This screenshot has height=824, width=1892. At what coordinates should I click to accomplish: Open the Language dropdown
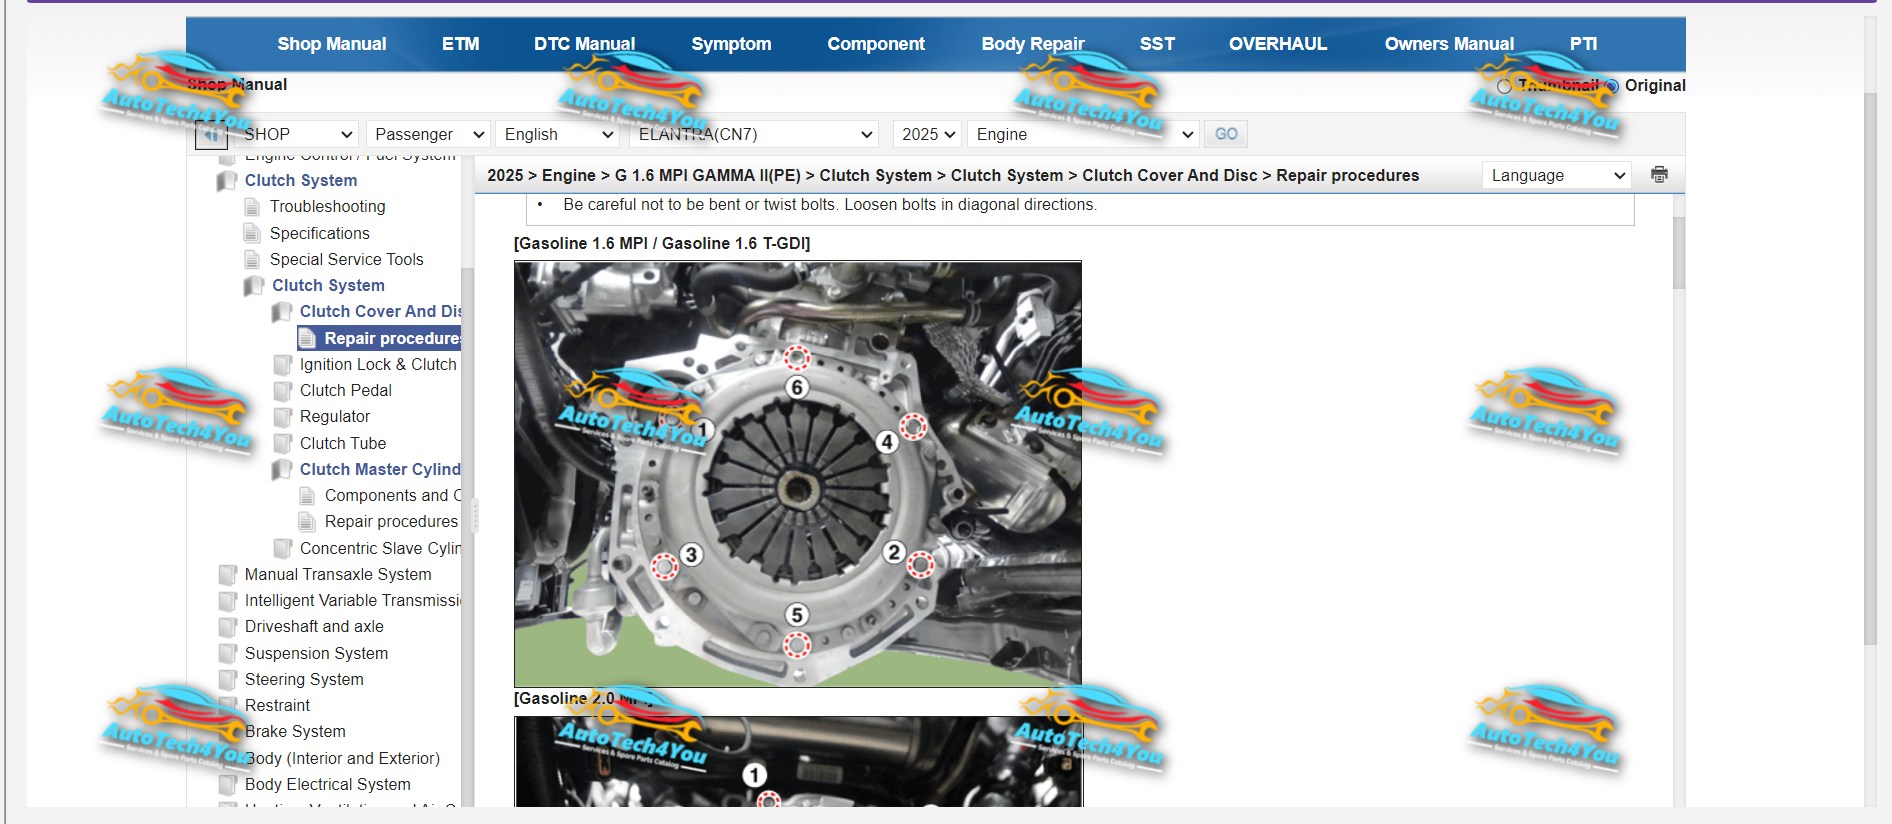[1556, 175]
